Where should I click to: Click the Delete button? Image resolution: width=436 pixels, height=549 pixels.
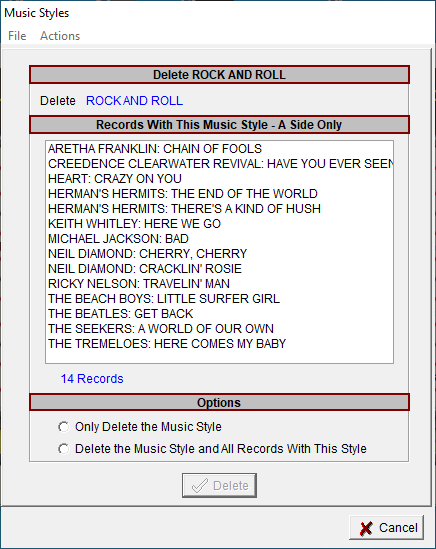pos(219,485)
